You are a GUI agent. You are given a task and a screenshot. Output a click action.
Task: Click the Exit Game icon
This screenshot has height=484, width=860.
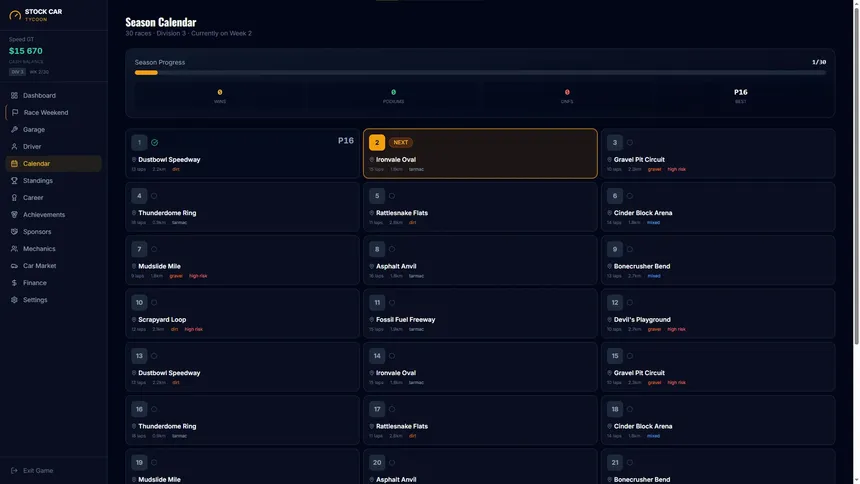pyautogui.click(x=14, y=470)
